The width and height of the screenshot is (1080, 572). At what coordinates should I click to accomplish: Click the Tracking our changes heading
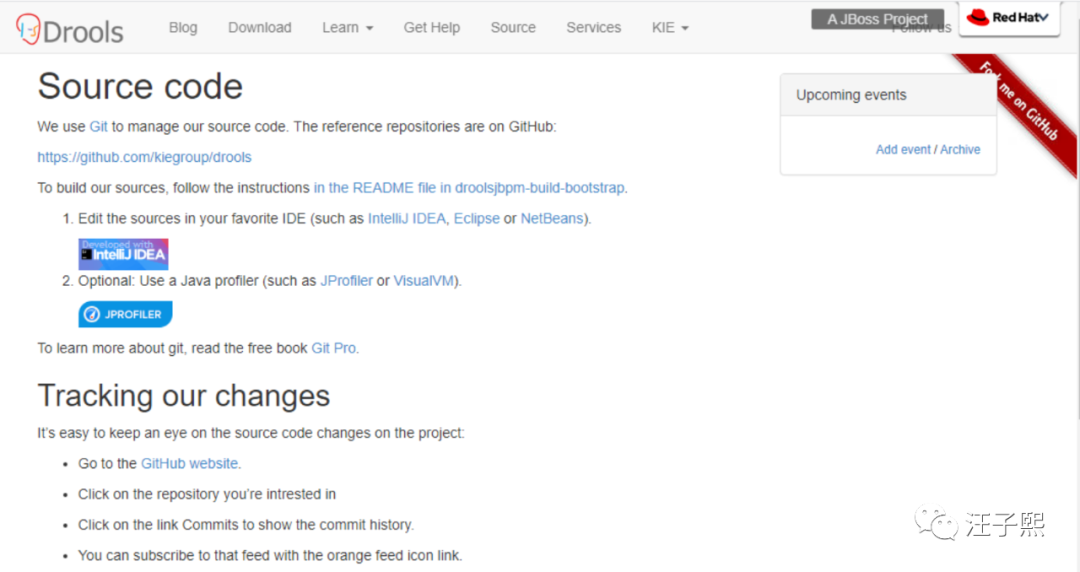[x=184, y=396]
